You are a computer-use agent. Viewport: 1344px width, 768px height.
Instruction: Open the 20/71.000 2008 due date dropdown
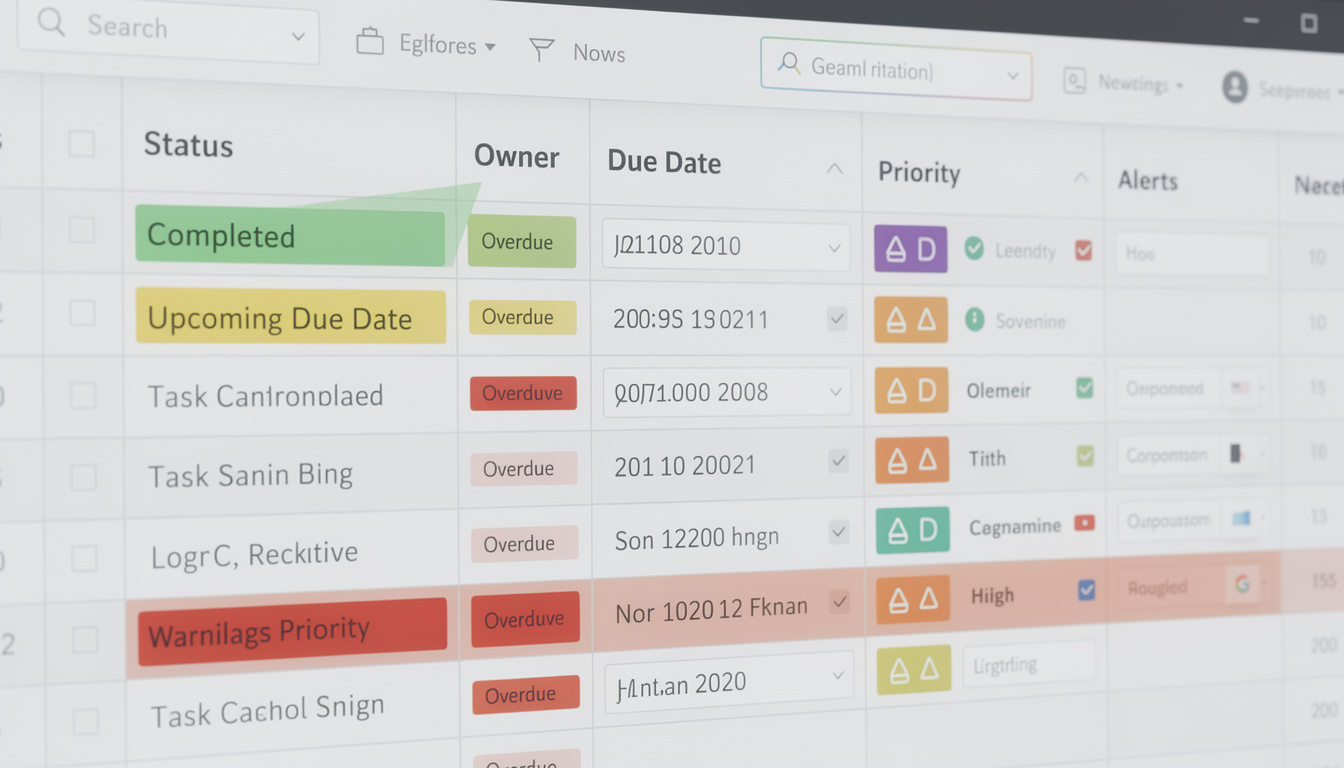[836, 393]
